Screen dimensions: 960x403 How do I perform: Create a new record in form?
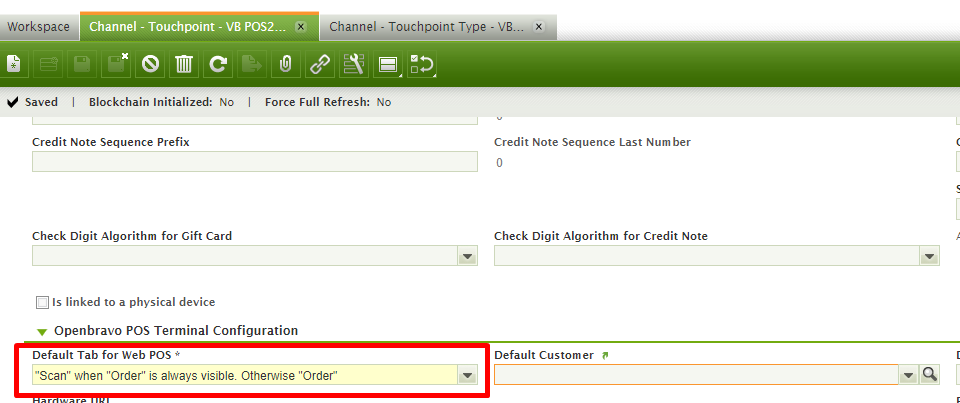[13, 64]
